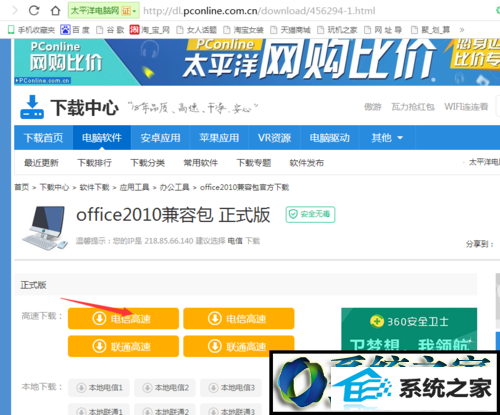Open the 网址导 bookmark

383,30
